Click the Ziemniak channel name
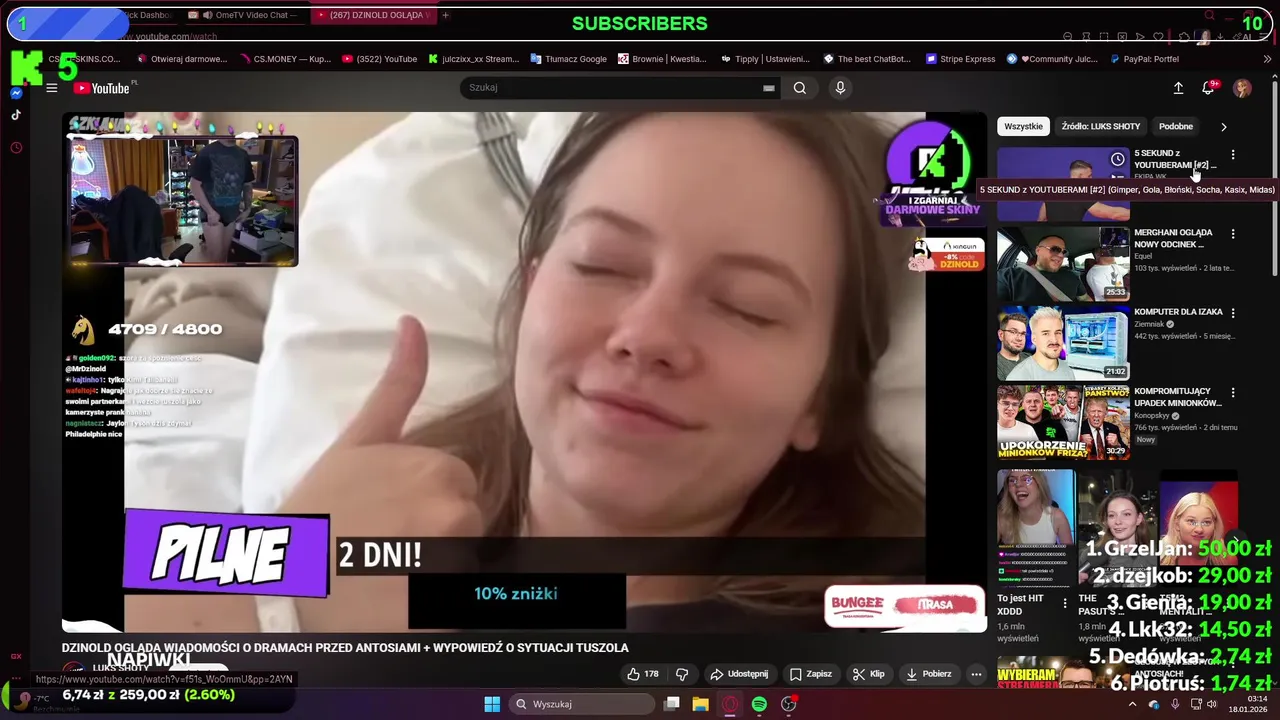The width and height of the screenshot is (1280, 720). point(1148,324)
